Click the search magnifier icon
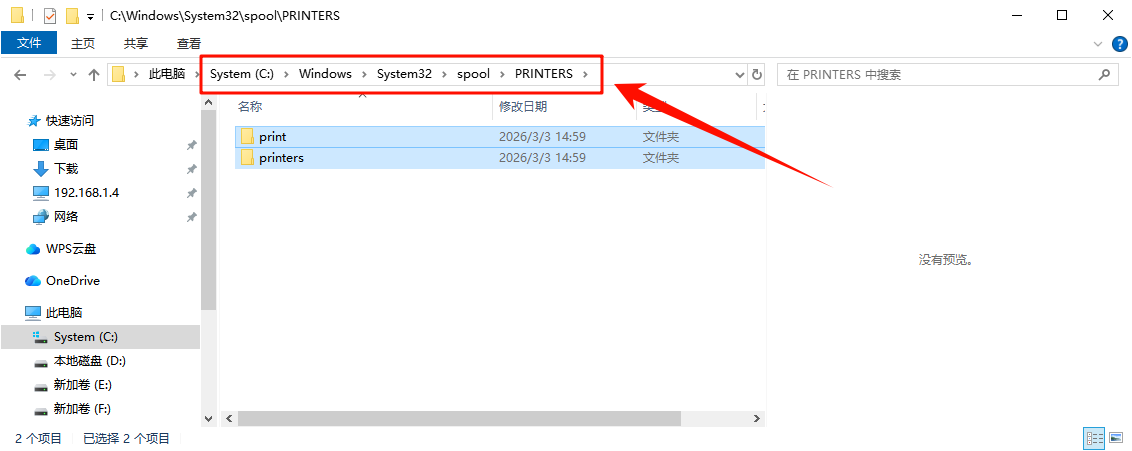1132x451 pixels. click(x=1104, y=75)
